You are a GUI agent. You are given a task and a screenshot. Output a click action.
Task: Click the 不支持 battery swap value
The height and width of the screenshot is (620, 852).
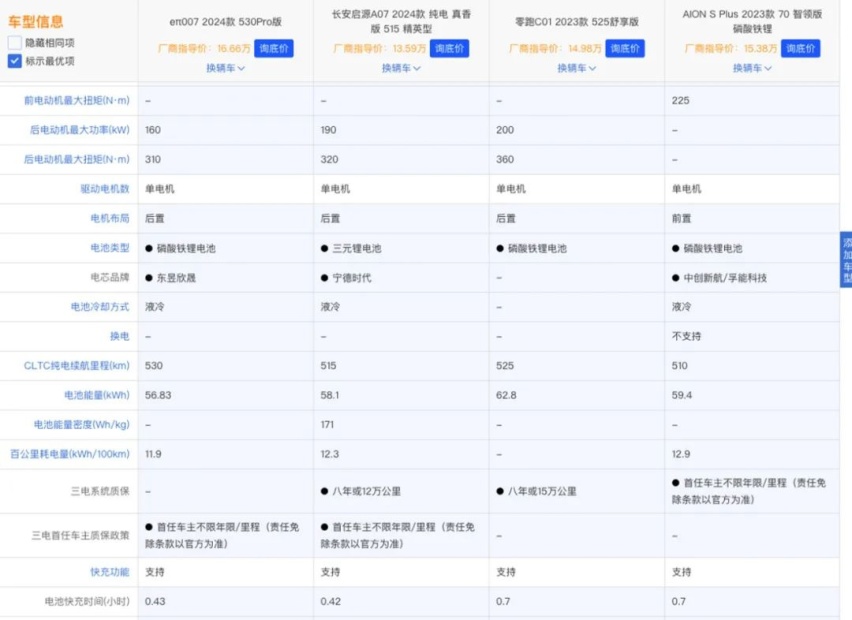click(686, 336)
